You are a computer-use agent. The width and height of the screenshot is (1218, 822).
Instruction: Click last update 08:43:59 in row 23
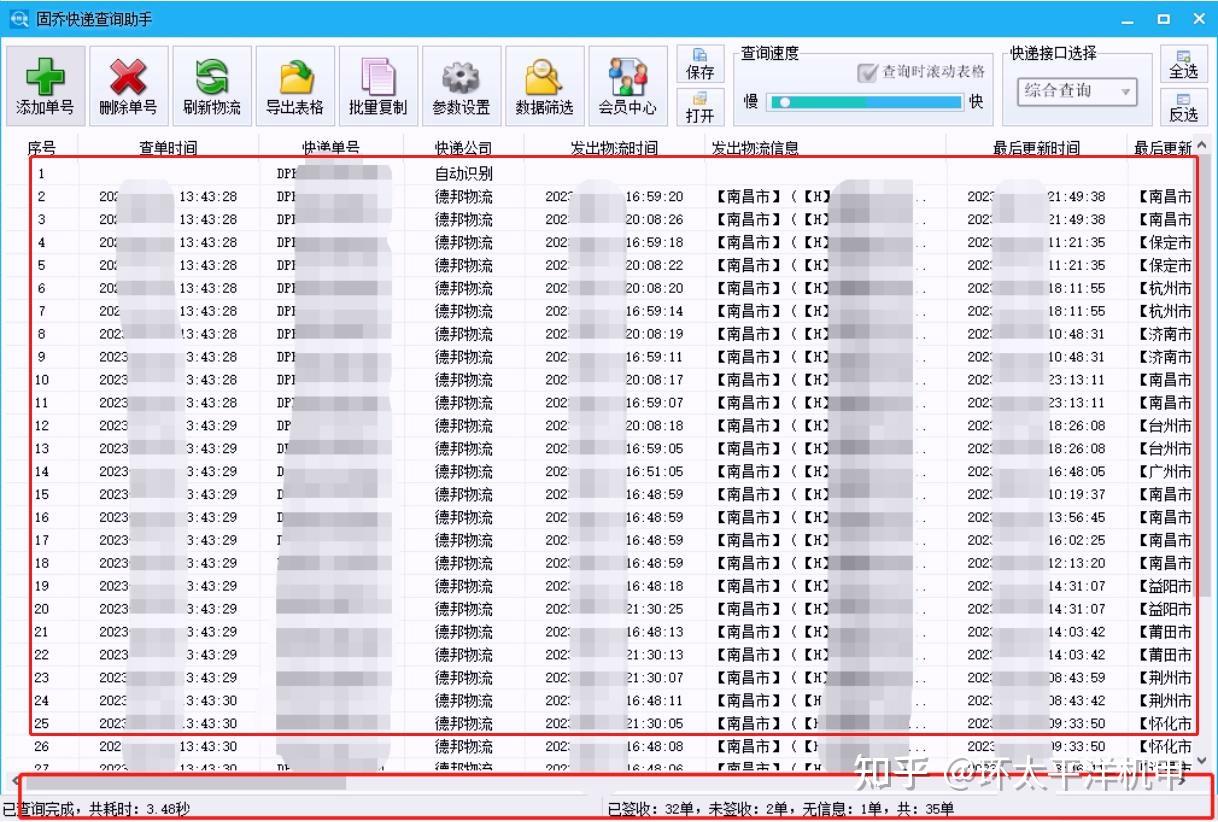[1077, 679]
